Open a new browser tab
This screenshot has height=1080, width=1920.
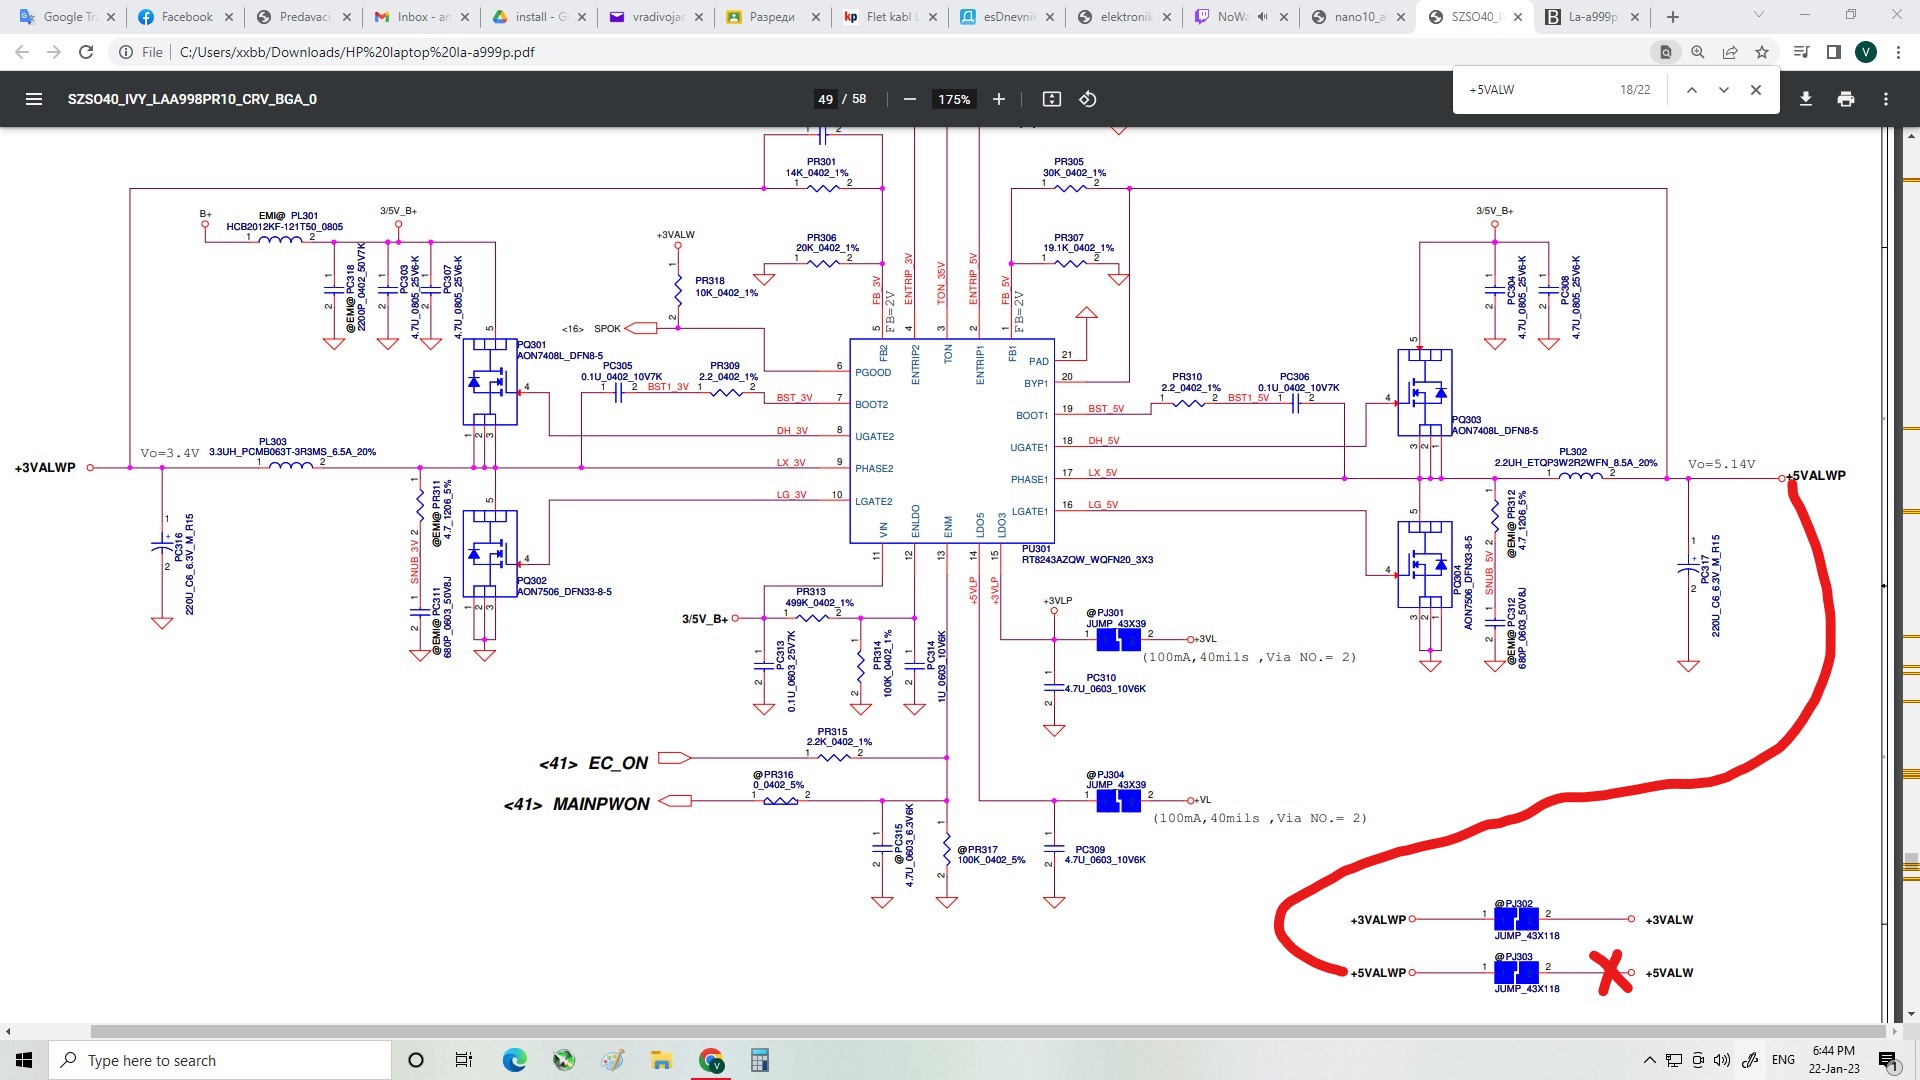(x=1672, y=17)
